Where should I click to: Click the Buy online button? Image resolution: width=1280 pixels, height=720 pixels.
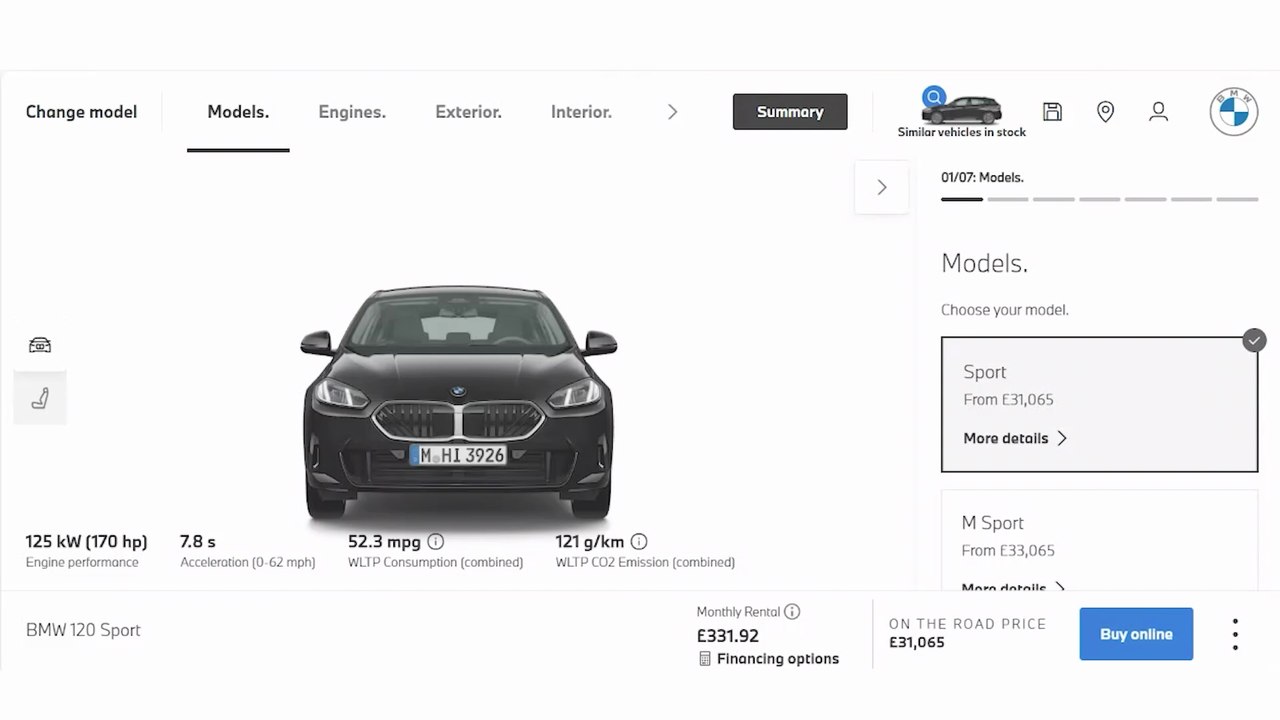[1136, 634]
